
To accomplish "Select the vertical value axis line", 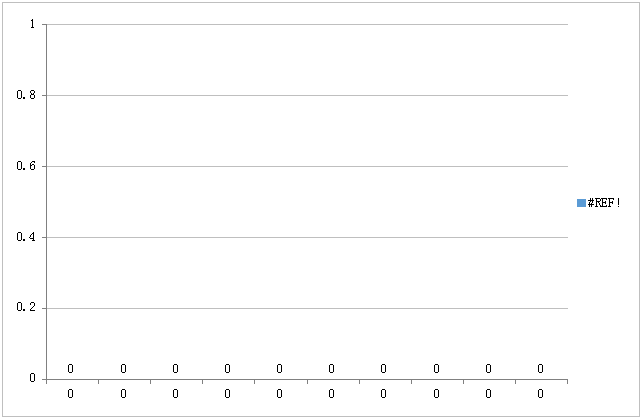I will coord(47,202).
